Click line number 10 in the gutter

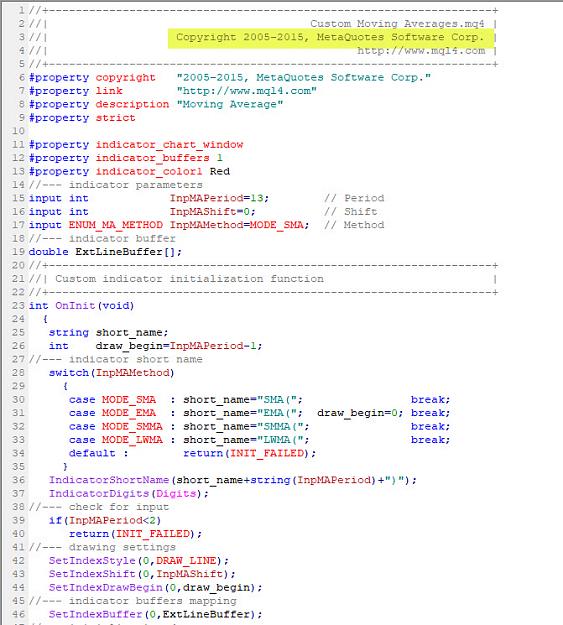(x=18, y=131)
